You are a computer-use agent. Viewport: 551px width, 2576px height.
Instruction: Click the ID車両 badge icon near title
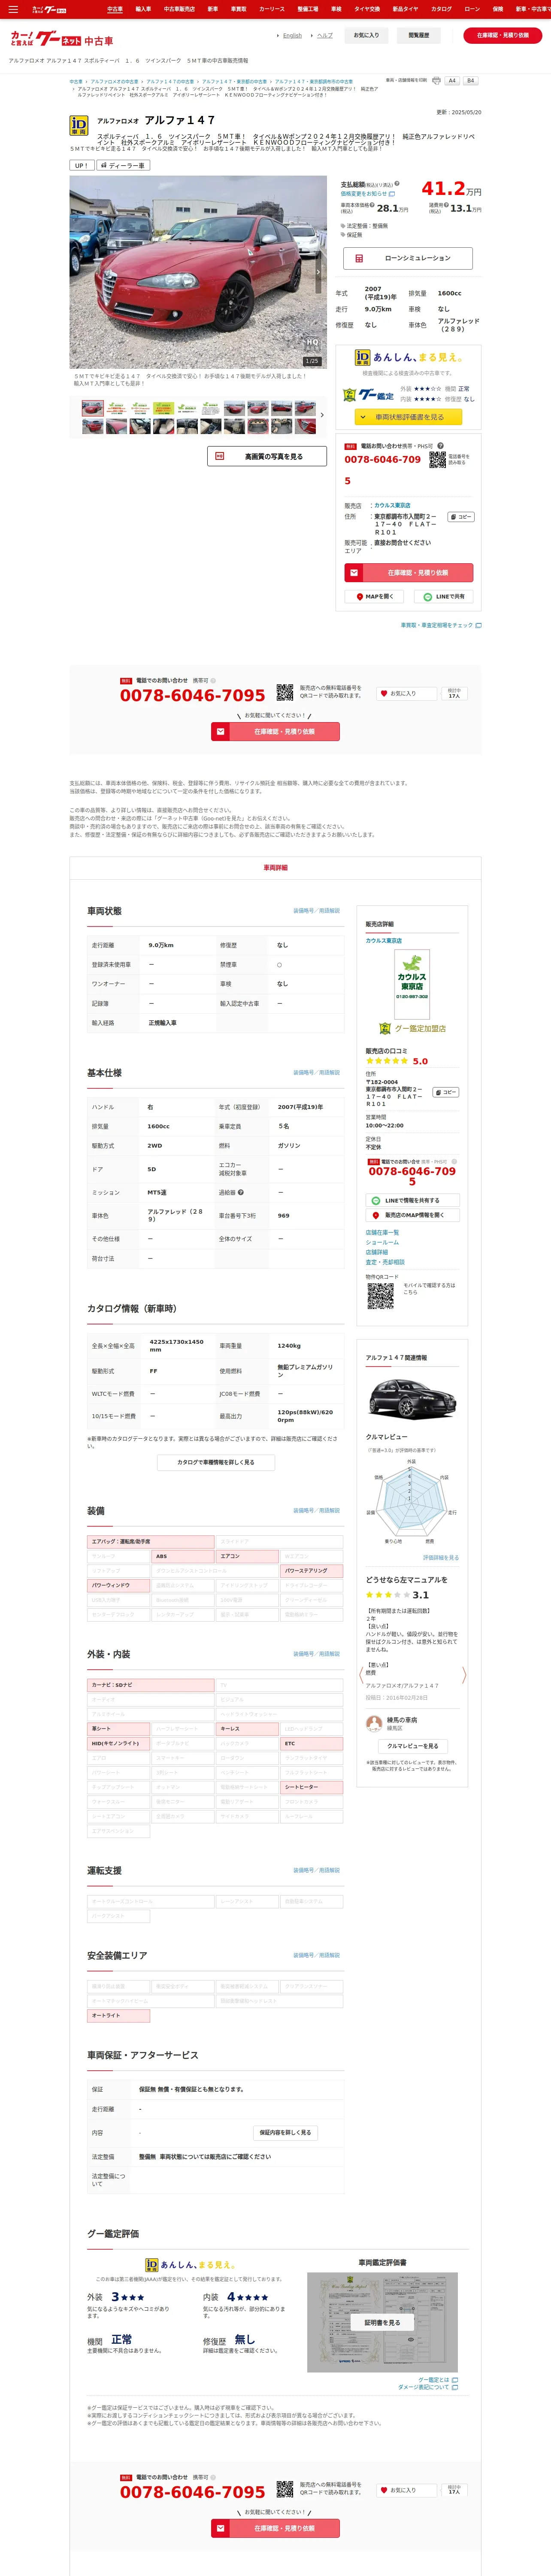click(79, 125)
